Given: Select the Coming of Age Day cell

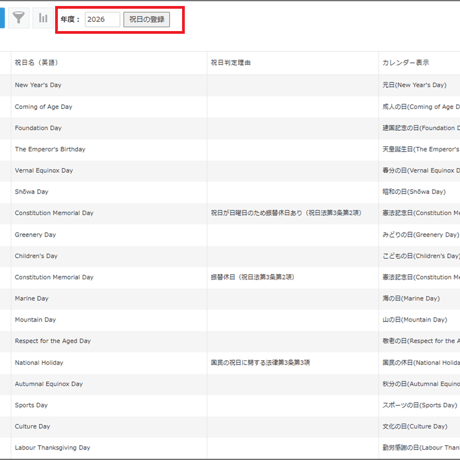Looking at the screenshot, I should tap(109, 107).
